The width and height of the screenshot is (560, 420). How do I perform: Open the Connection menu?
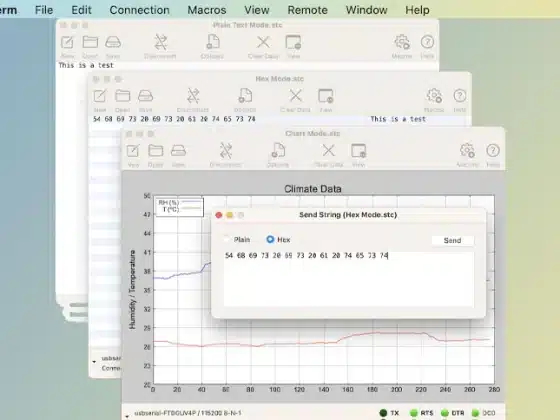tap(140, 10)
